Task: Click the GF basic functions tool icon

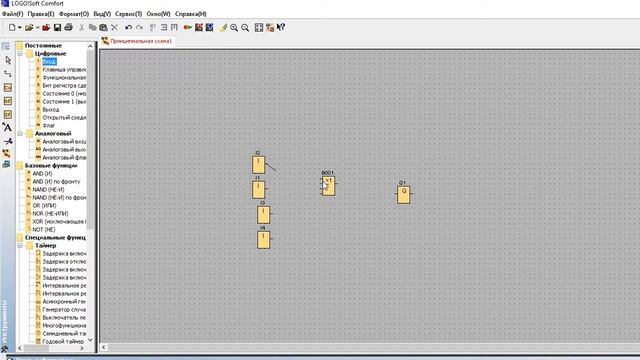Action: coord(8,101)
